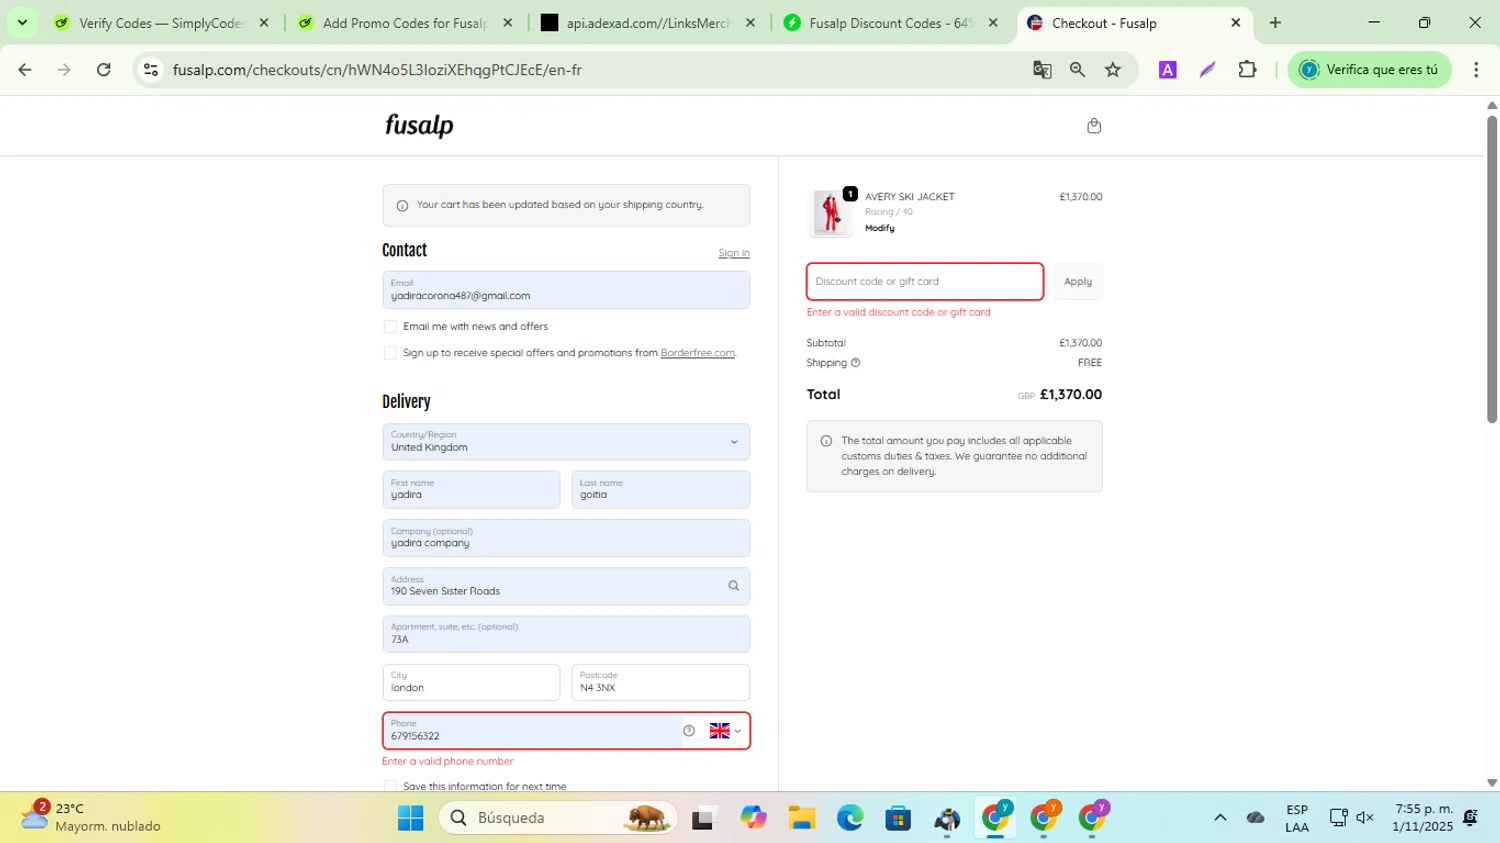Open notifications bell in tray

click(x=1471, y=818)
